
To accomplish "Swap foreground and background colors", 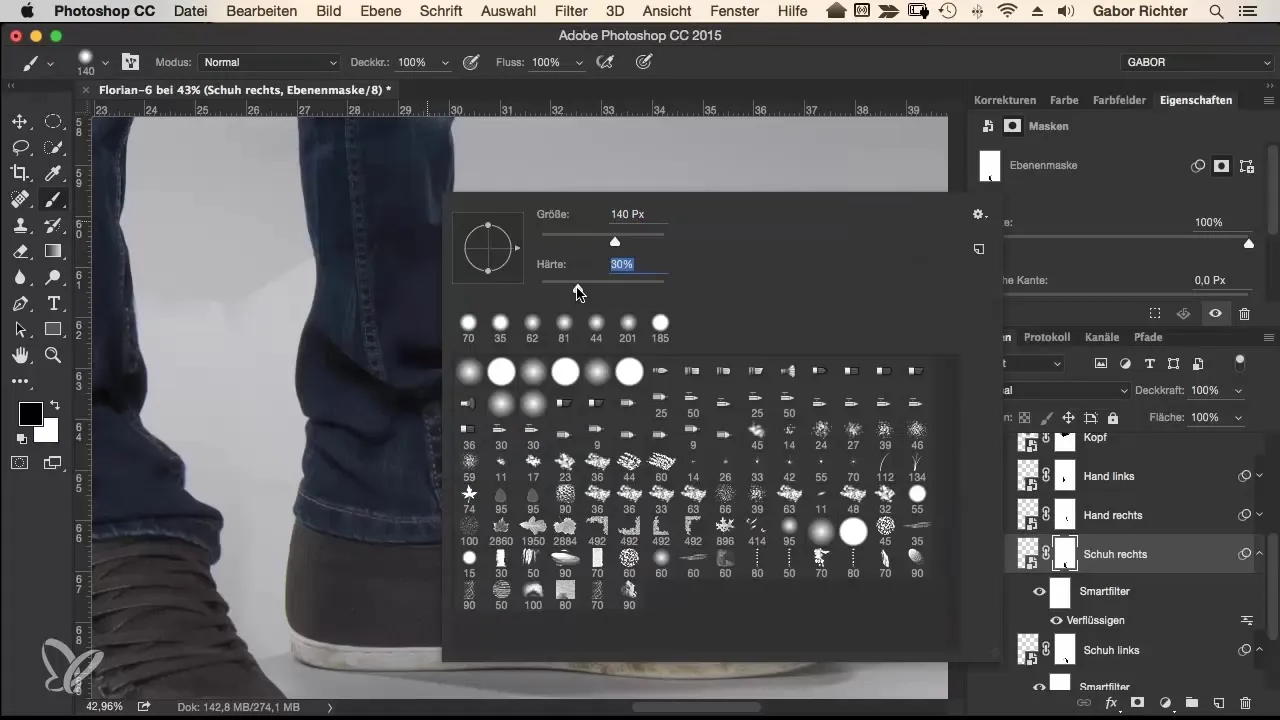I will click(x=54, y=406).
